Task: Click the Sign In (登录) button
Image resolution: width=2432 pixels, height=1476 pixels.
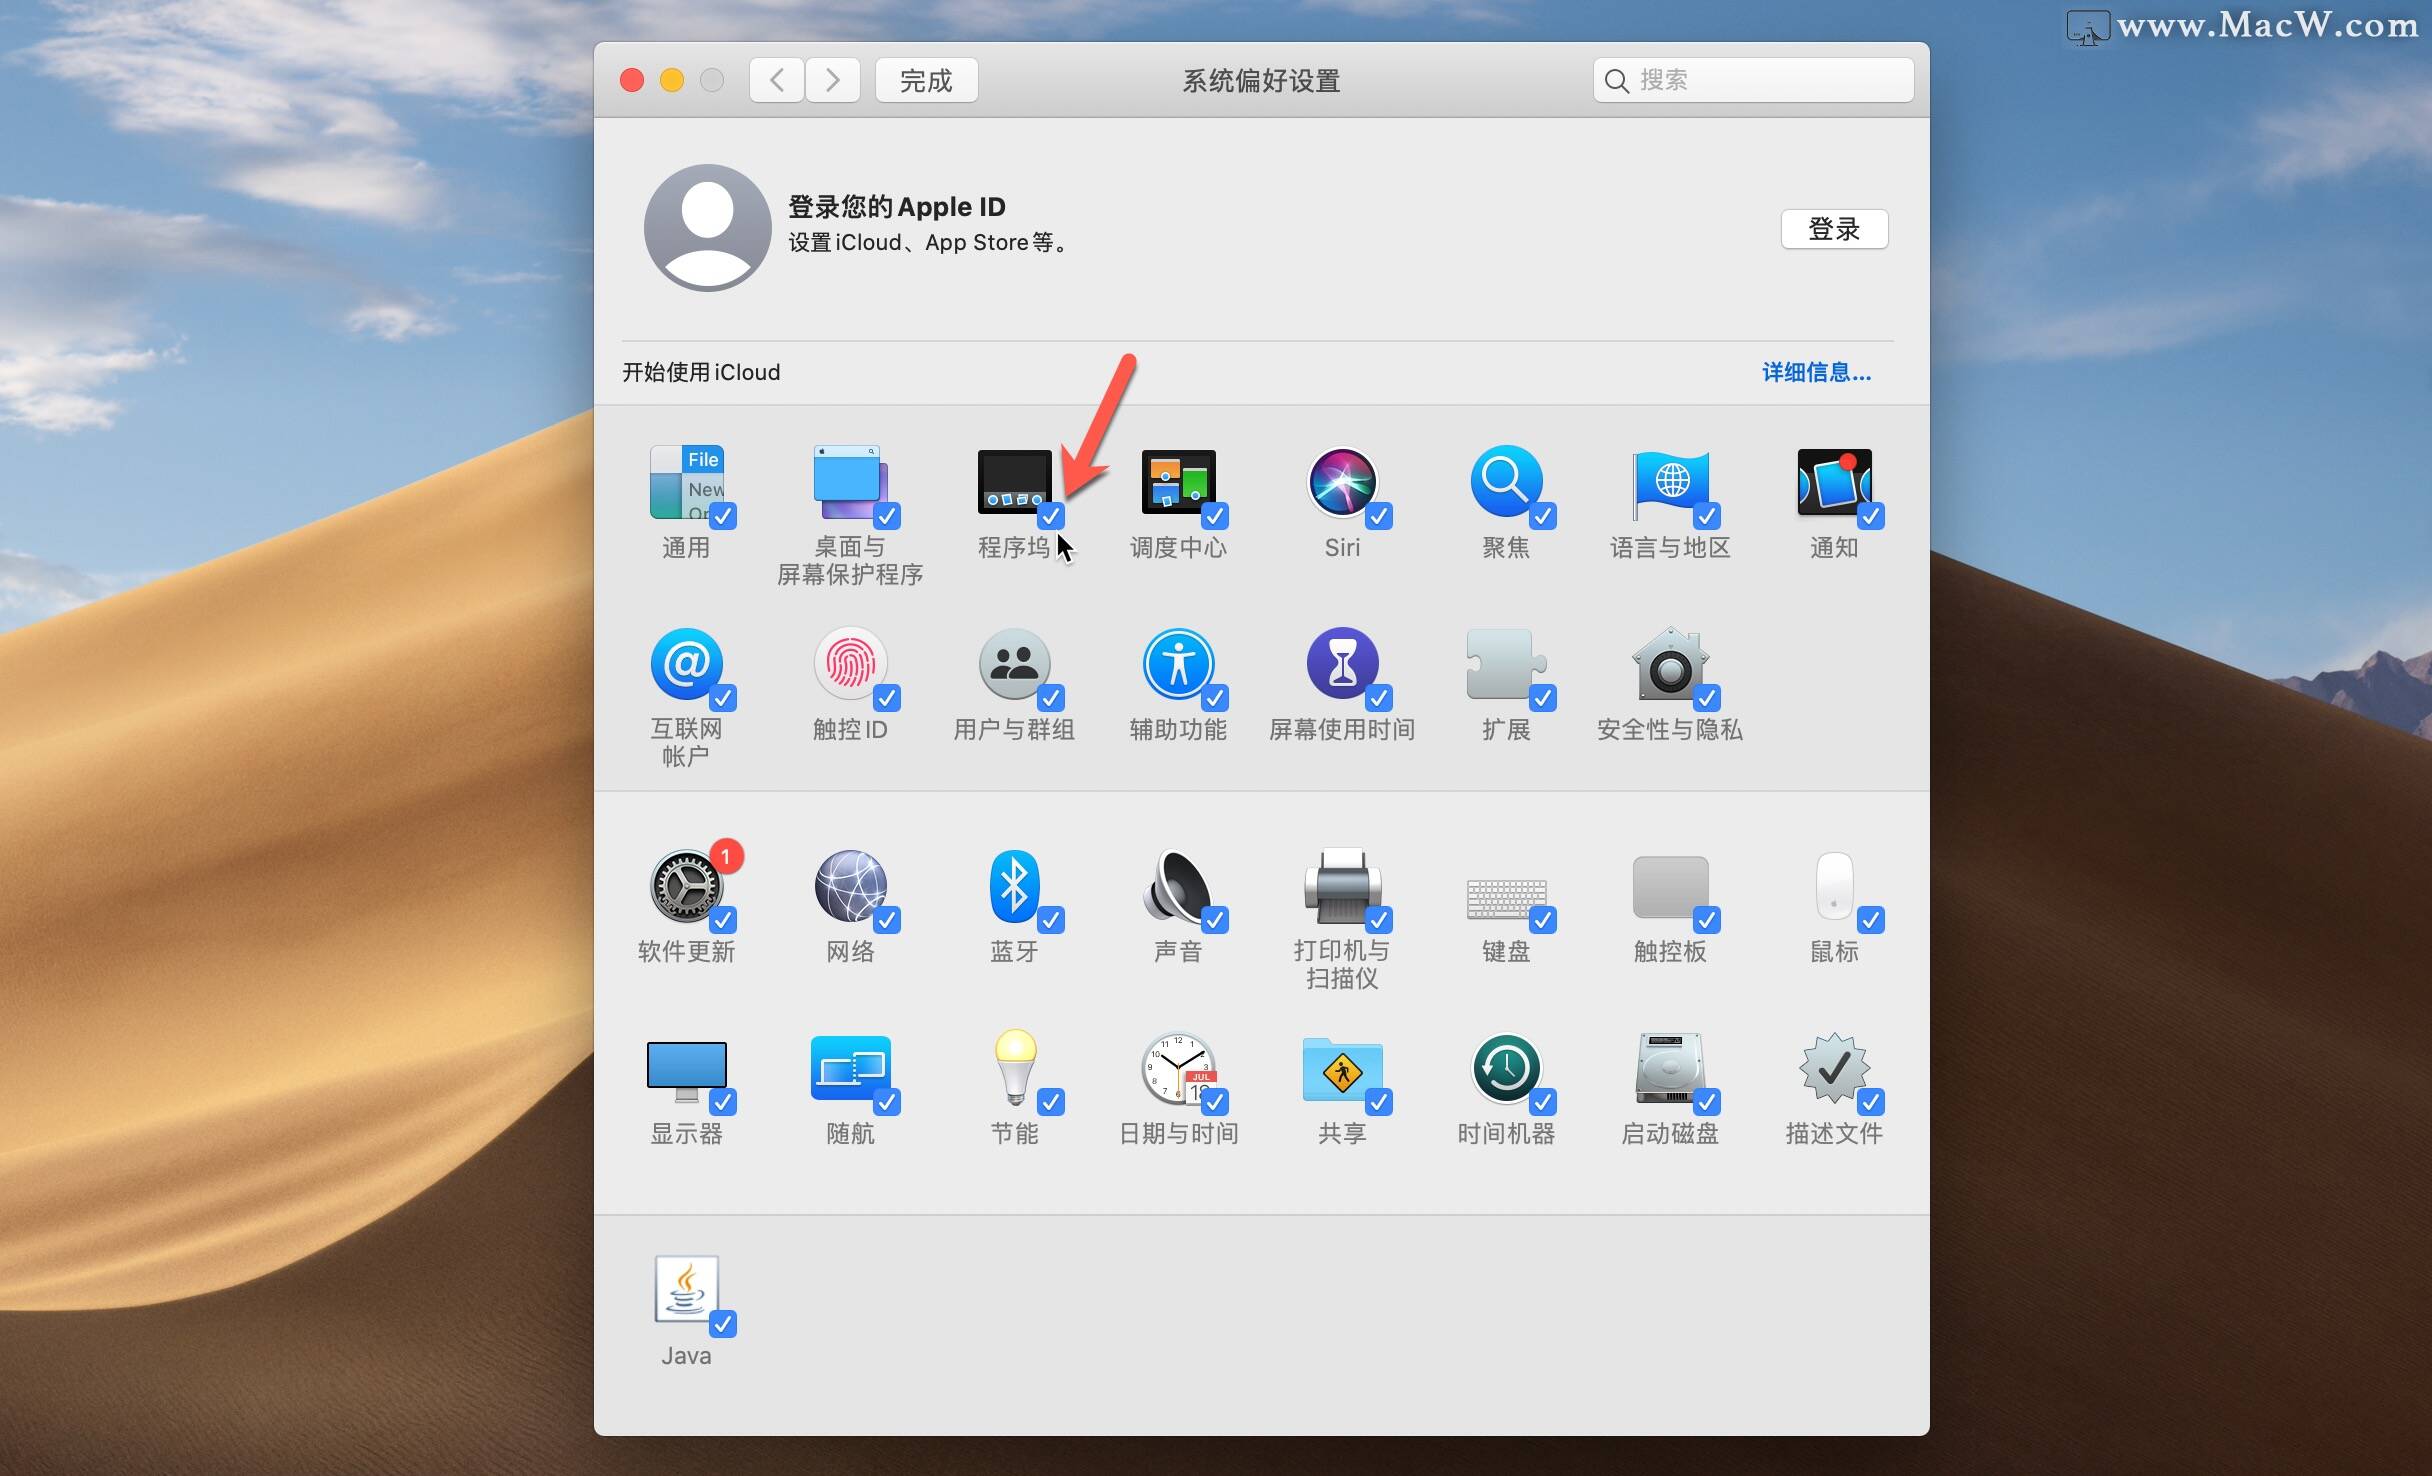Action: coord(1833,229)
